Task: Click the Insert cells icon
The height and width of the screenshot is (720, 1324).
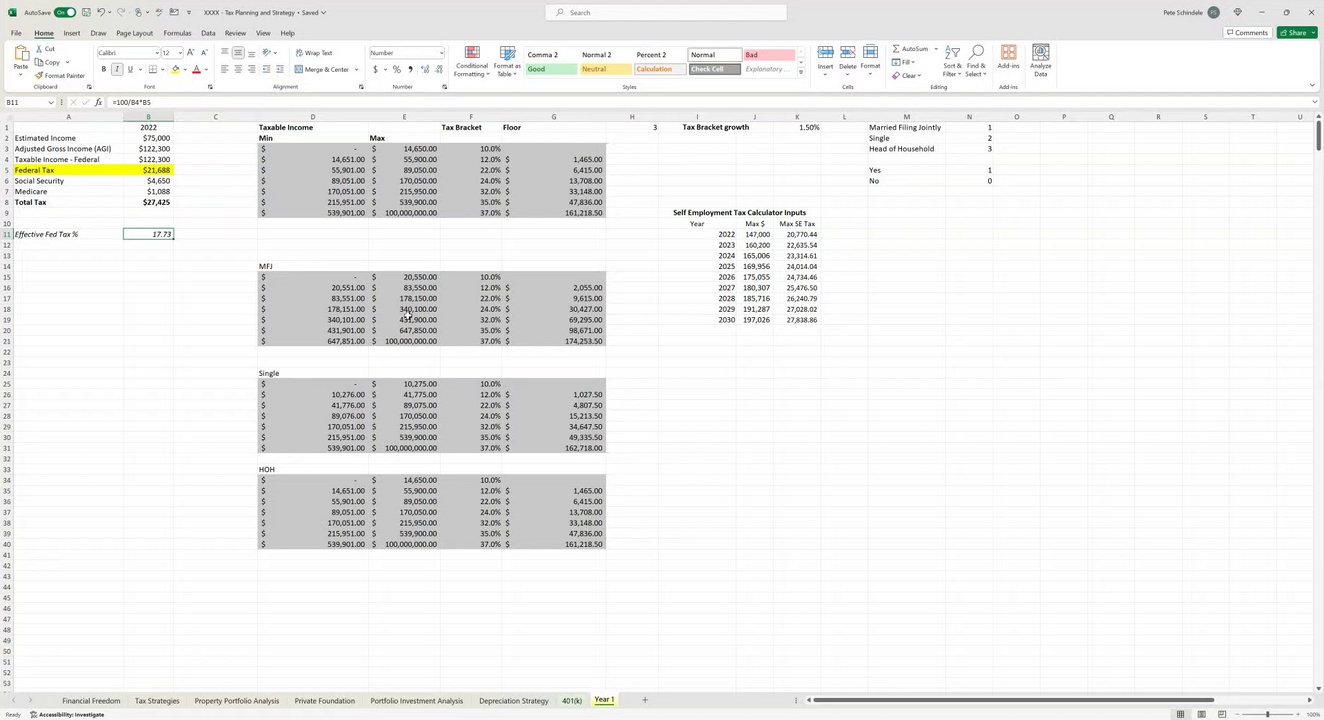Action: click(x=825, y=52)
